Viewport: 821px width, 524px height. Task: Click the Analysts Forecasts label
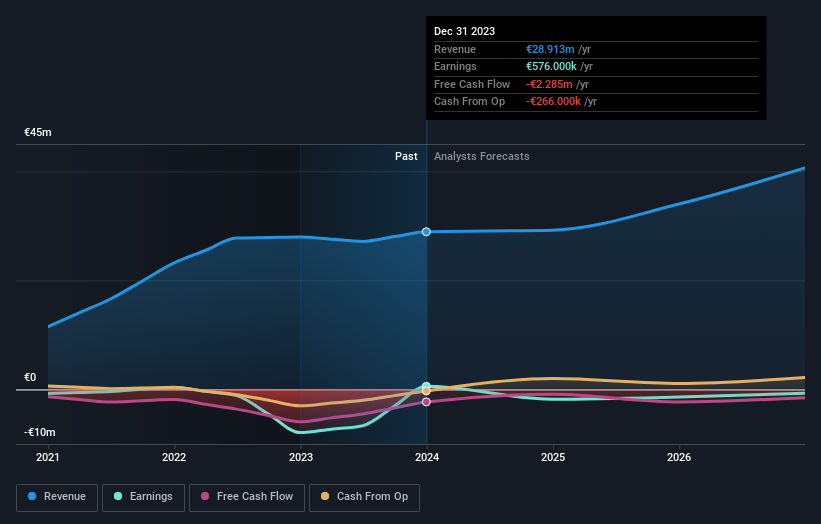[481, 156]
